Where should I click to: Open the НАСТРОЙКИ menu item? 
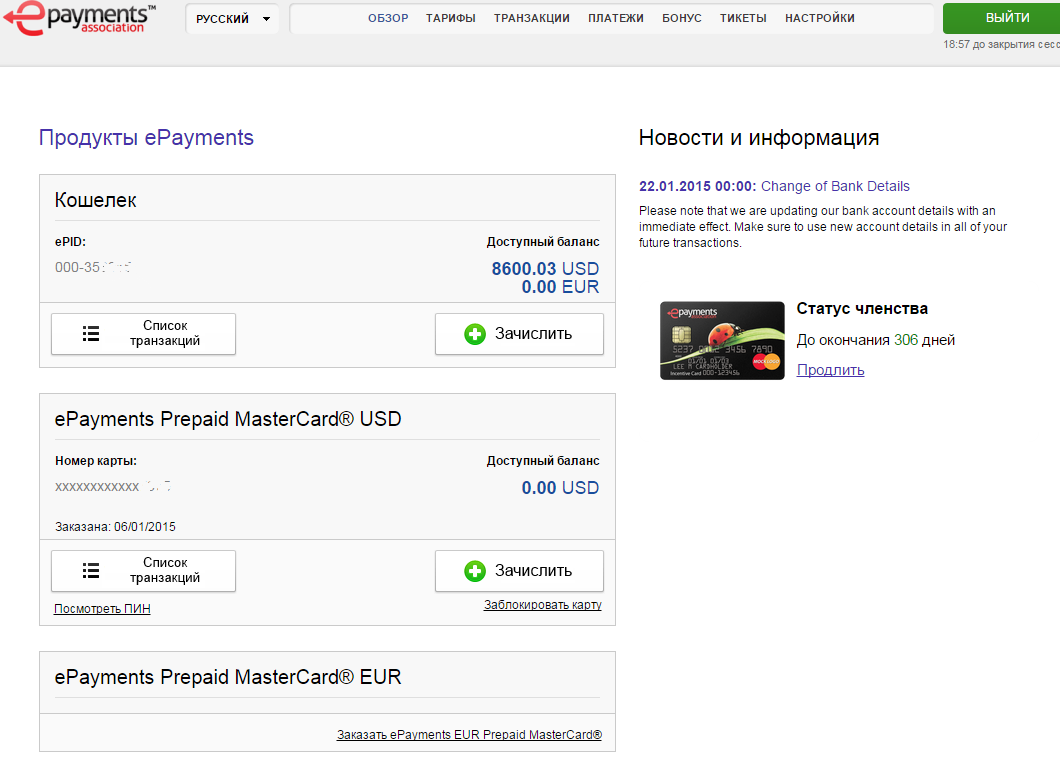(819, 18)
